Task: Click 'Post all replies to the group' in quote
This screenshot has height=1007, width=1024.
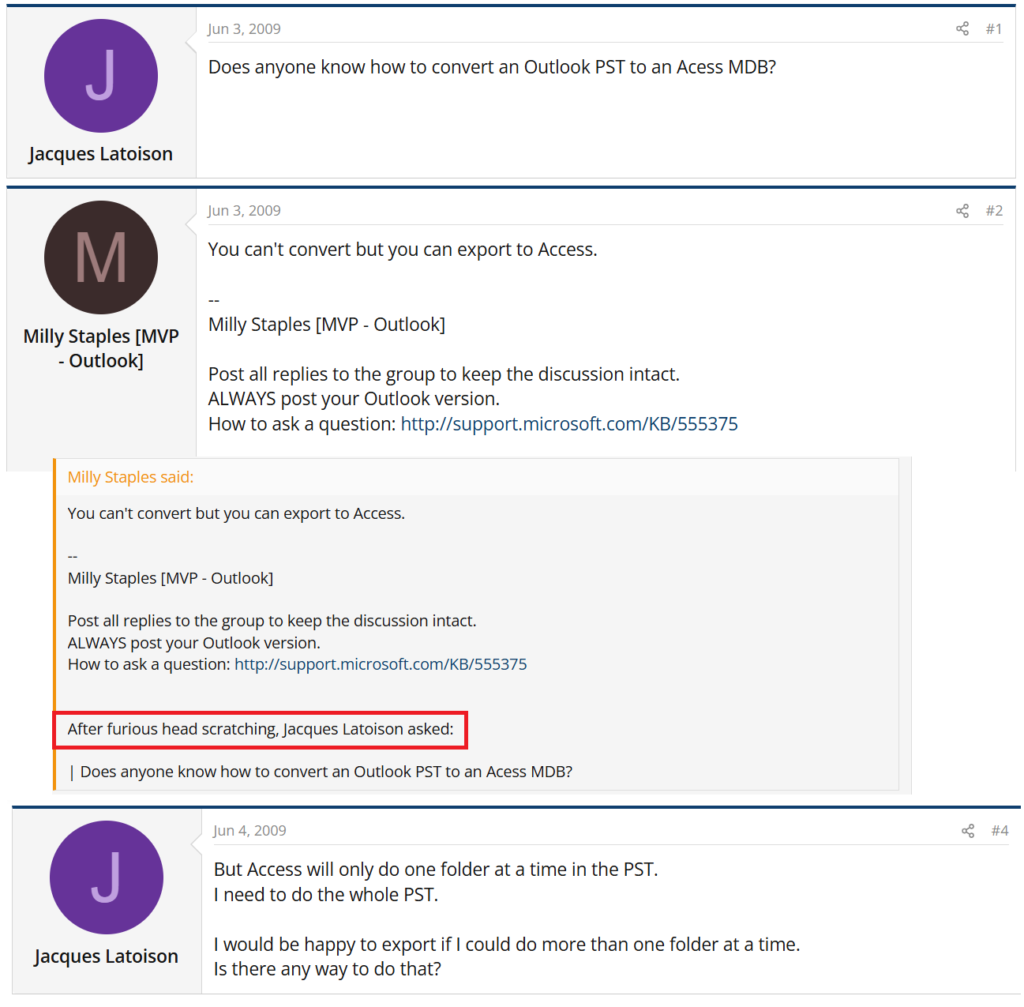Action: point(272,621)
